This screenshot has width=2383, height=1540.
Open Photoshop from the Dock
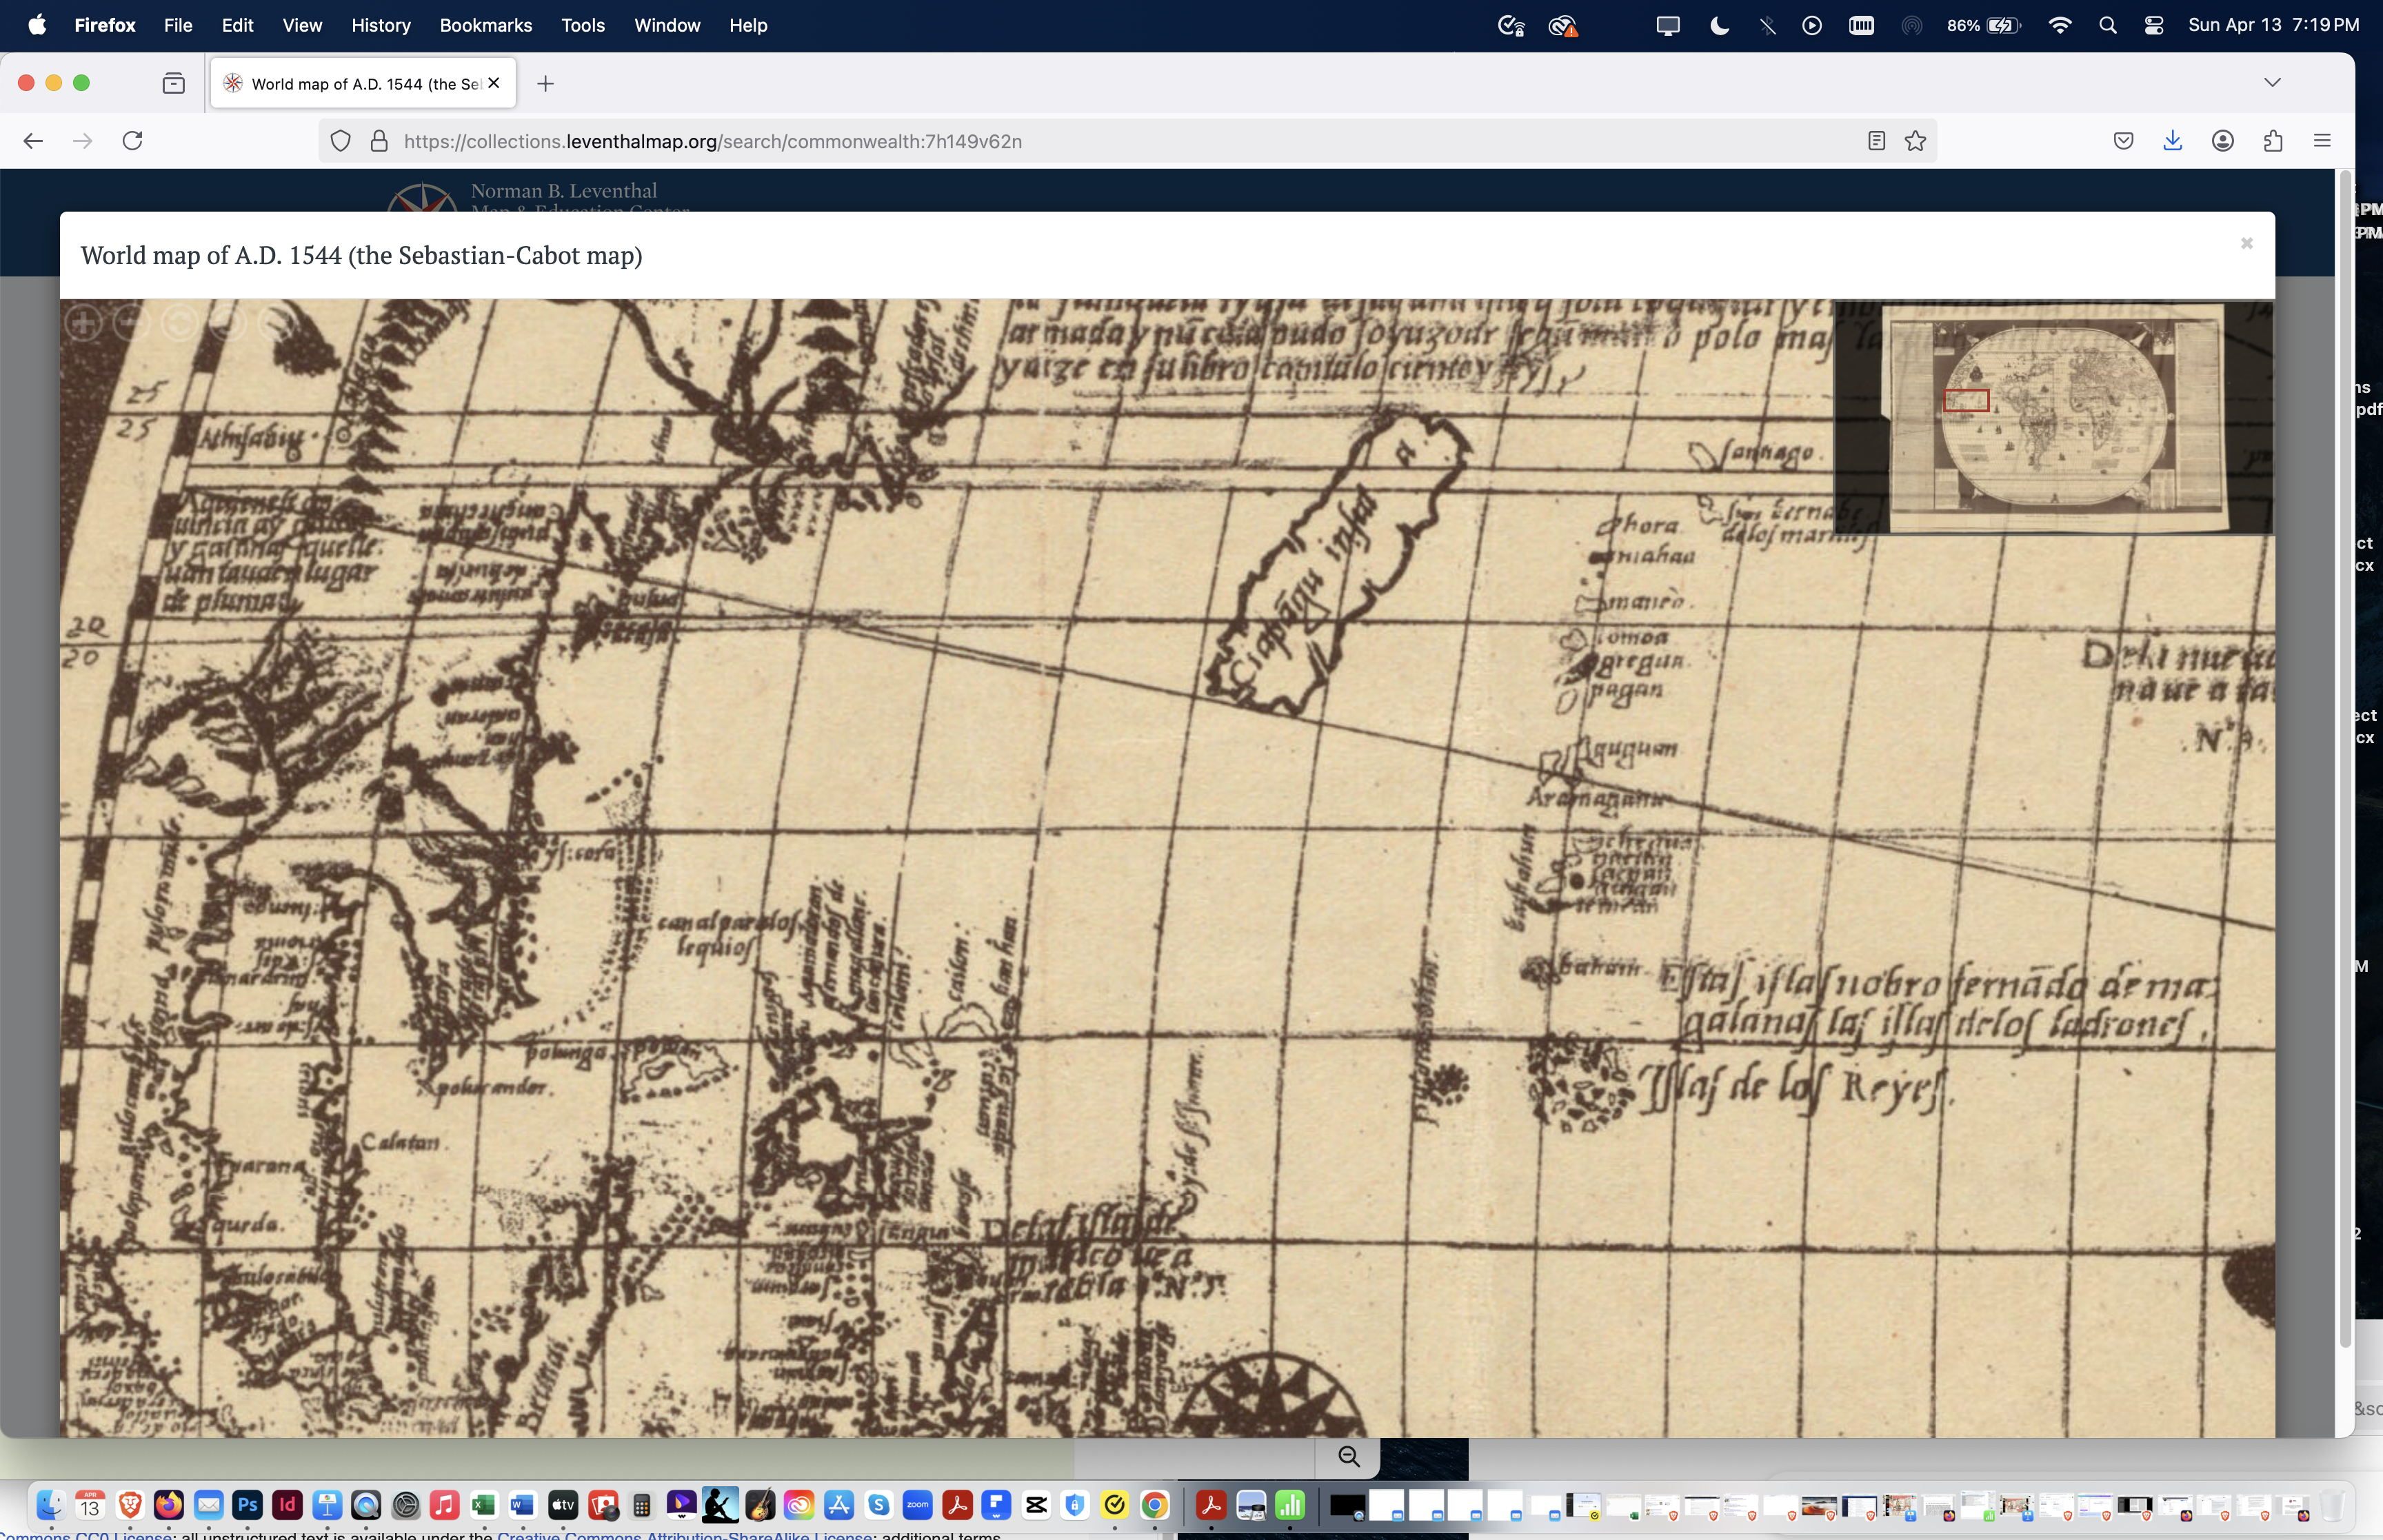pyautogui.click(x=248, y=1504)
